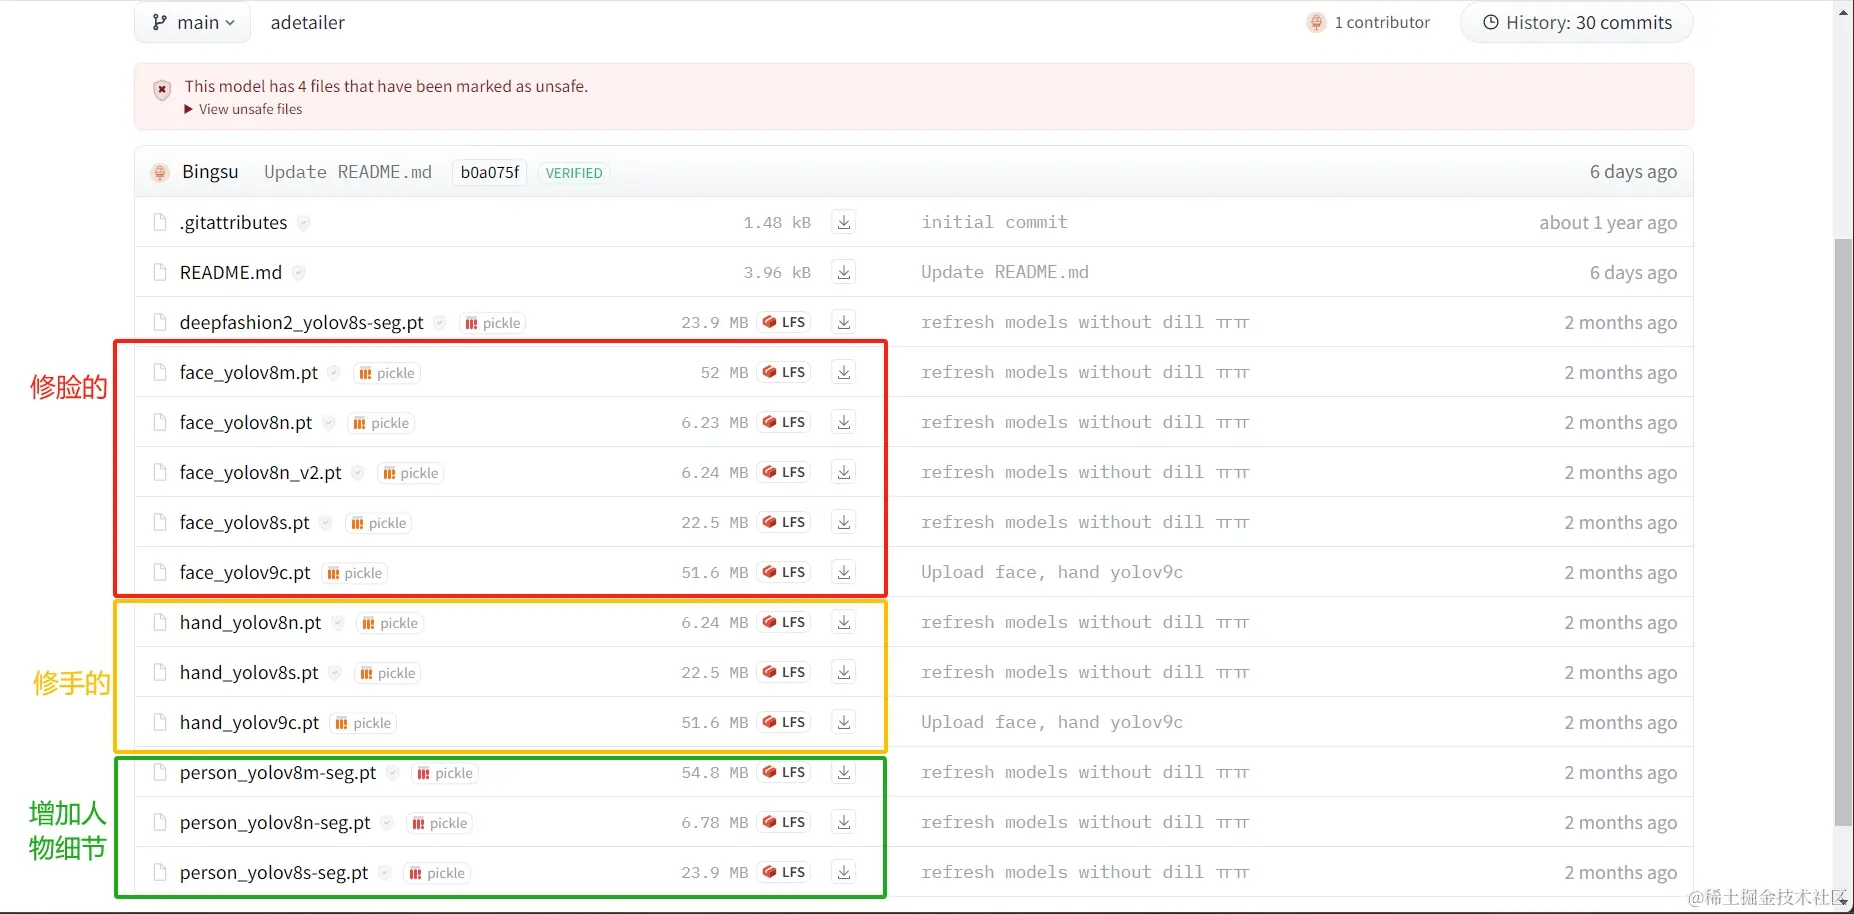Open the README.md file
1854x914 pixels.
click(x=231, y=272)
